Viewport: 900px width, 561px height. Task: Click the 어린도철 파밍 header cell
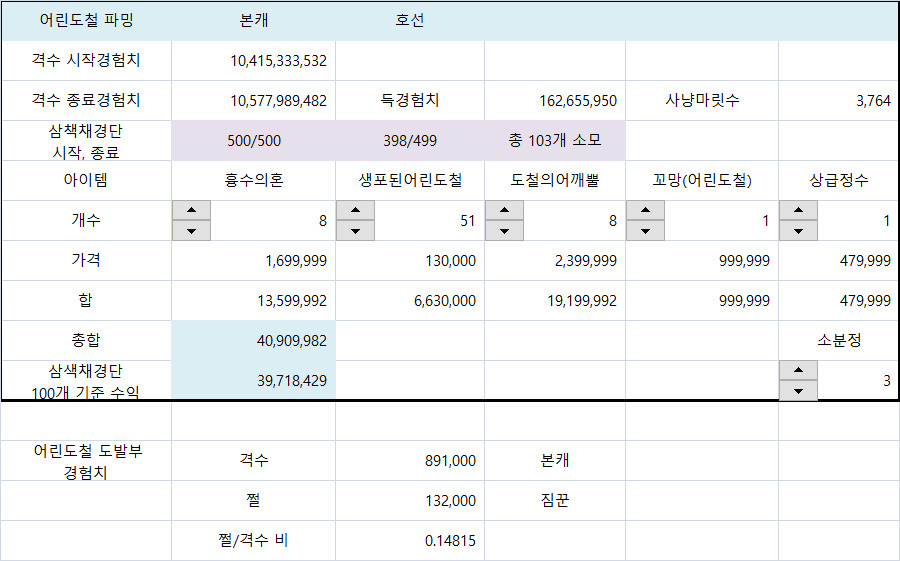(86, 21)
